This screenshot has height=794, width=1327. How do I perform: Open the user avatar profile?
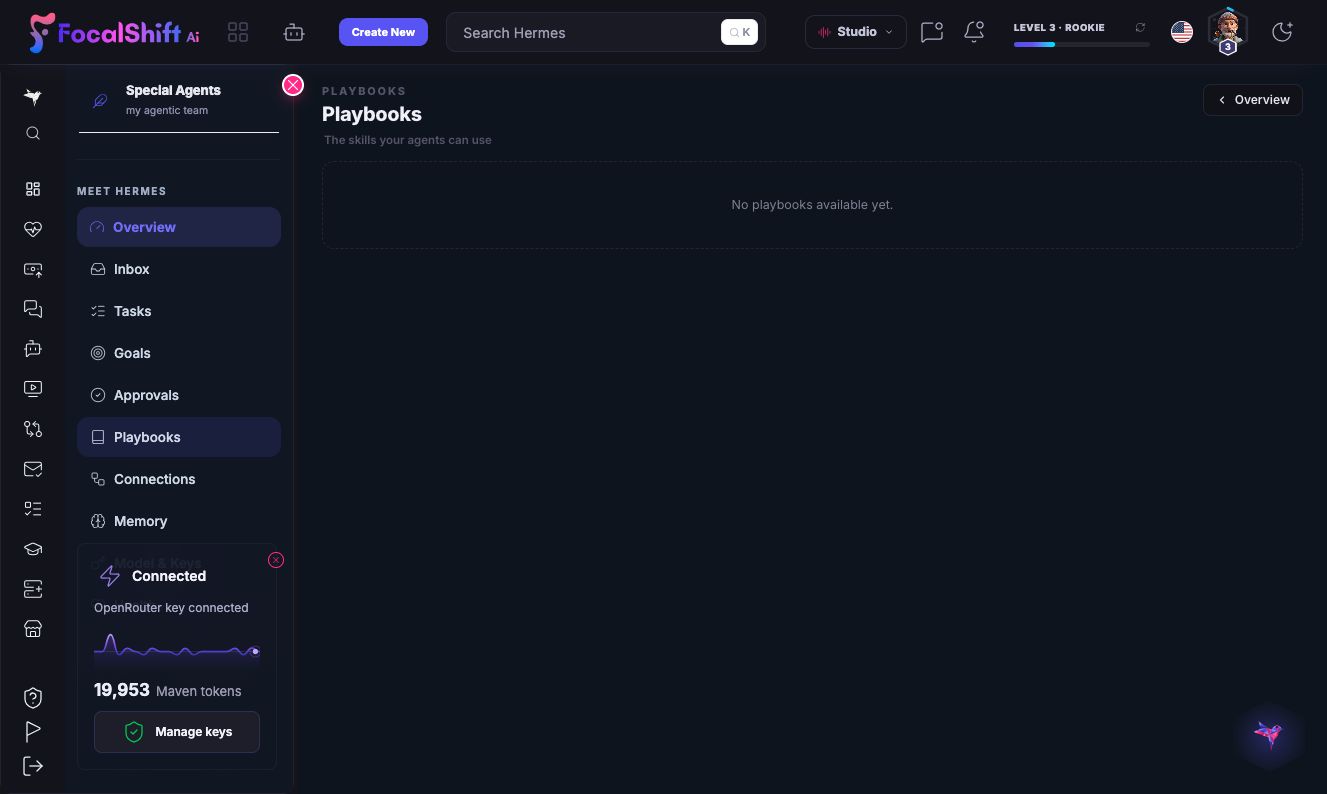1228,30
